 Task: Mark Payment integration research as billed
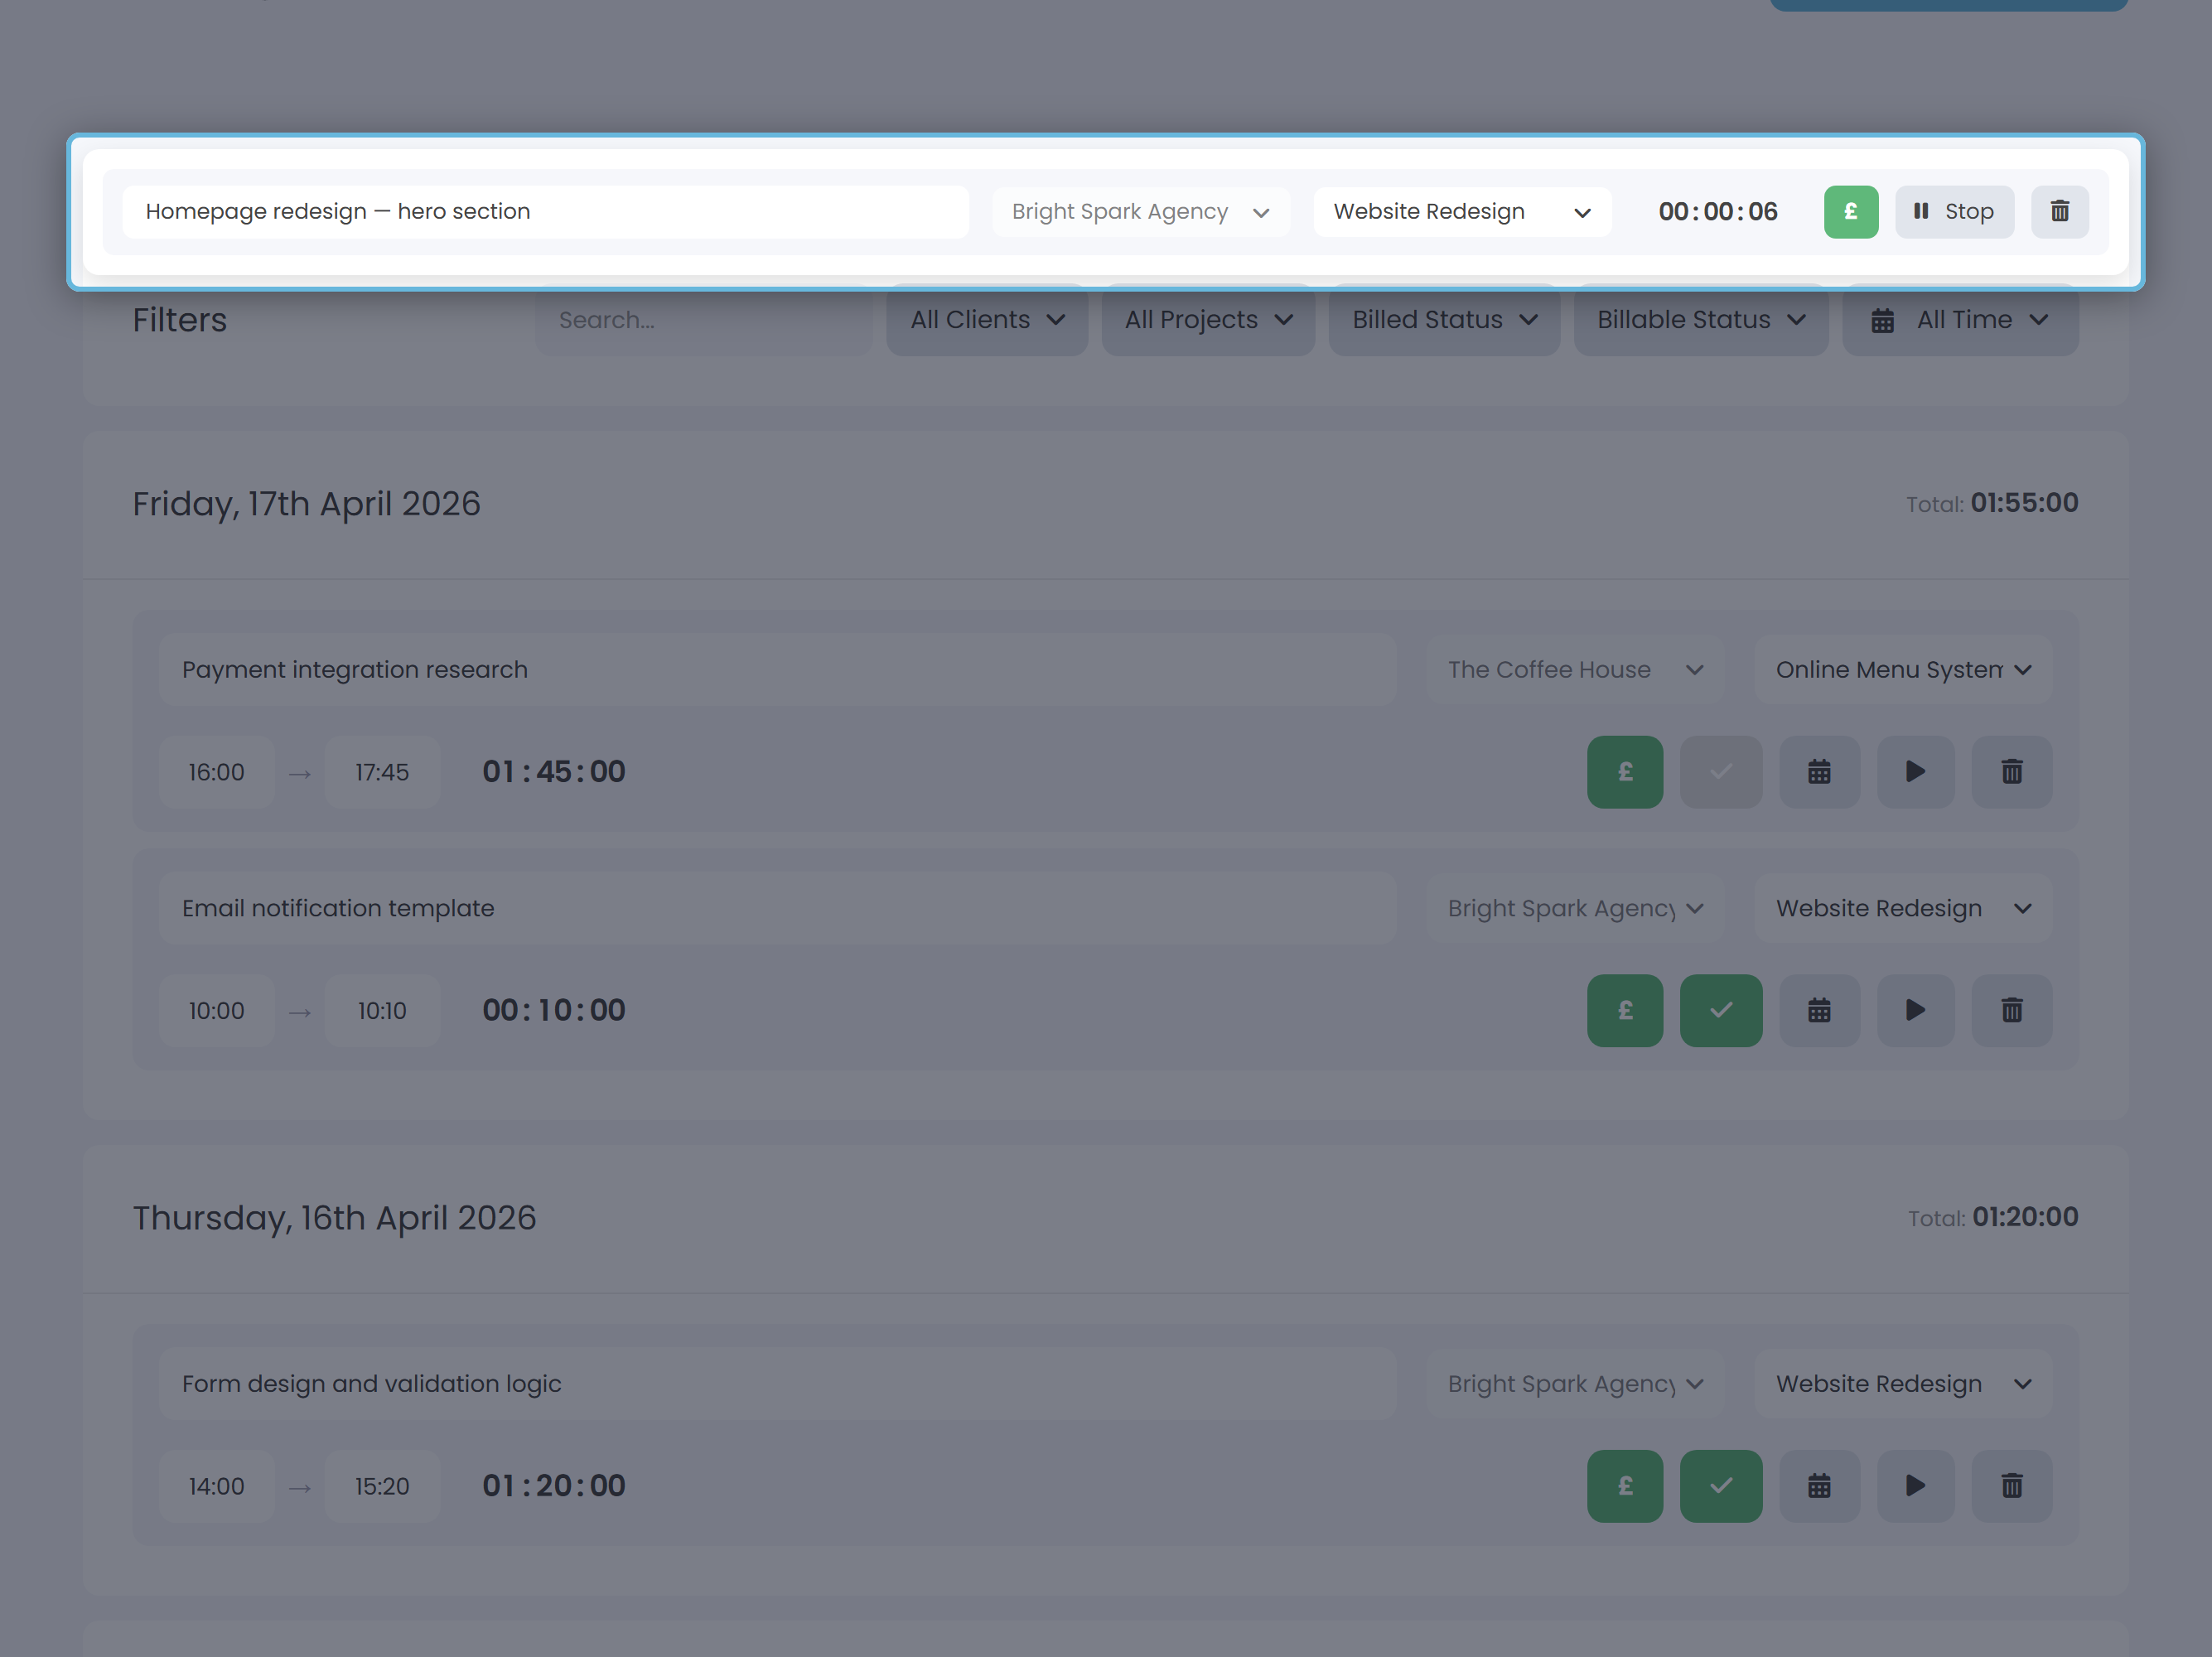tap(1720, 772)
